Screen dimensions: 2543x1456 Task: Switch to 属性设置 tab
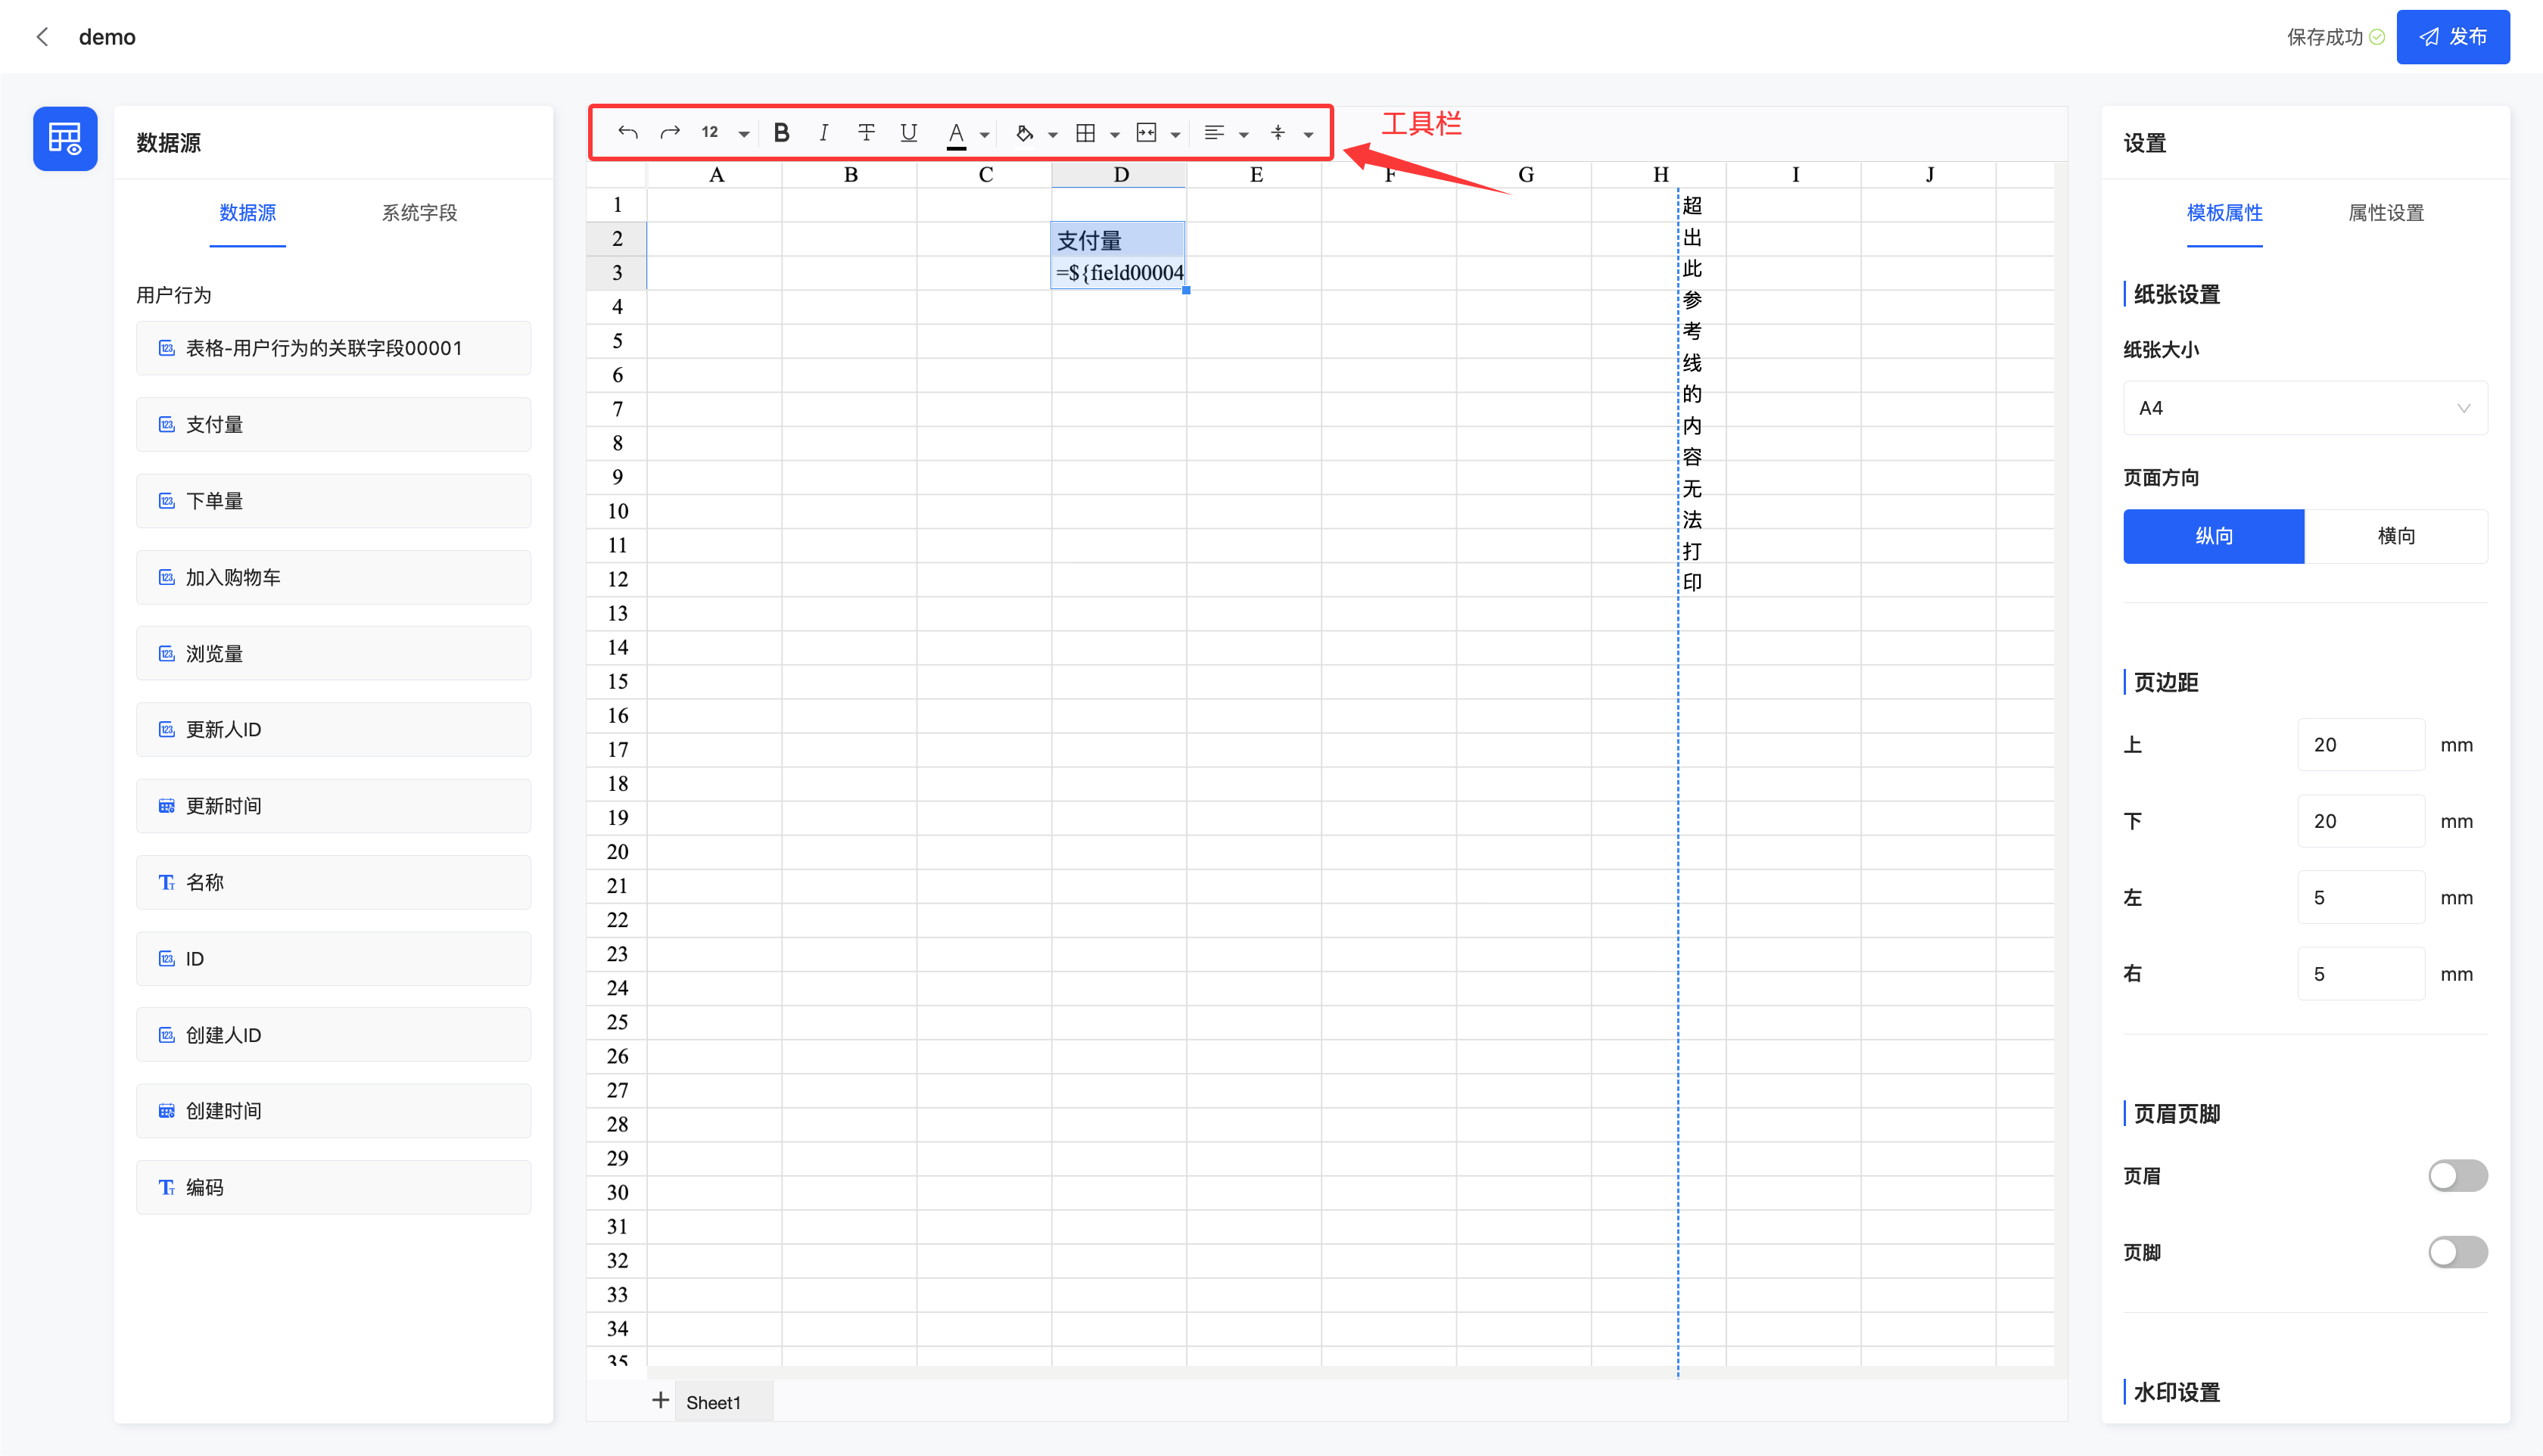2385,213
